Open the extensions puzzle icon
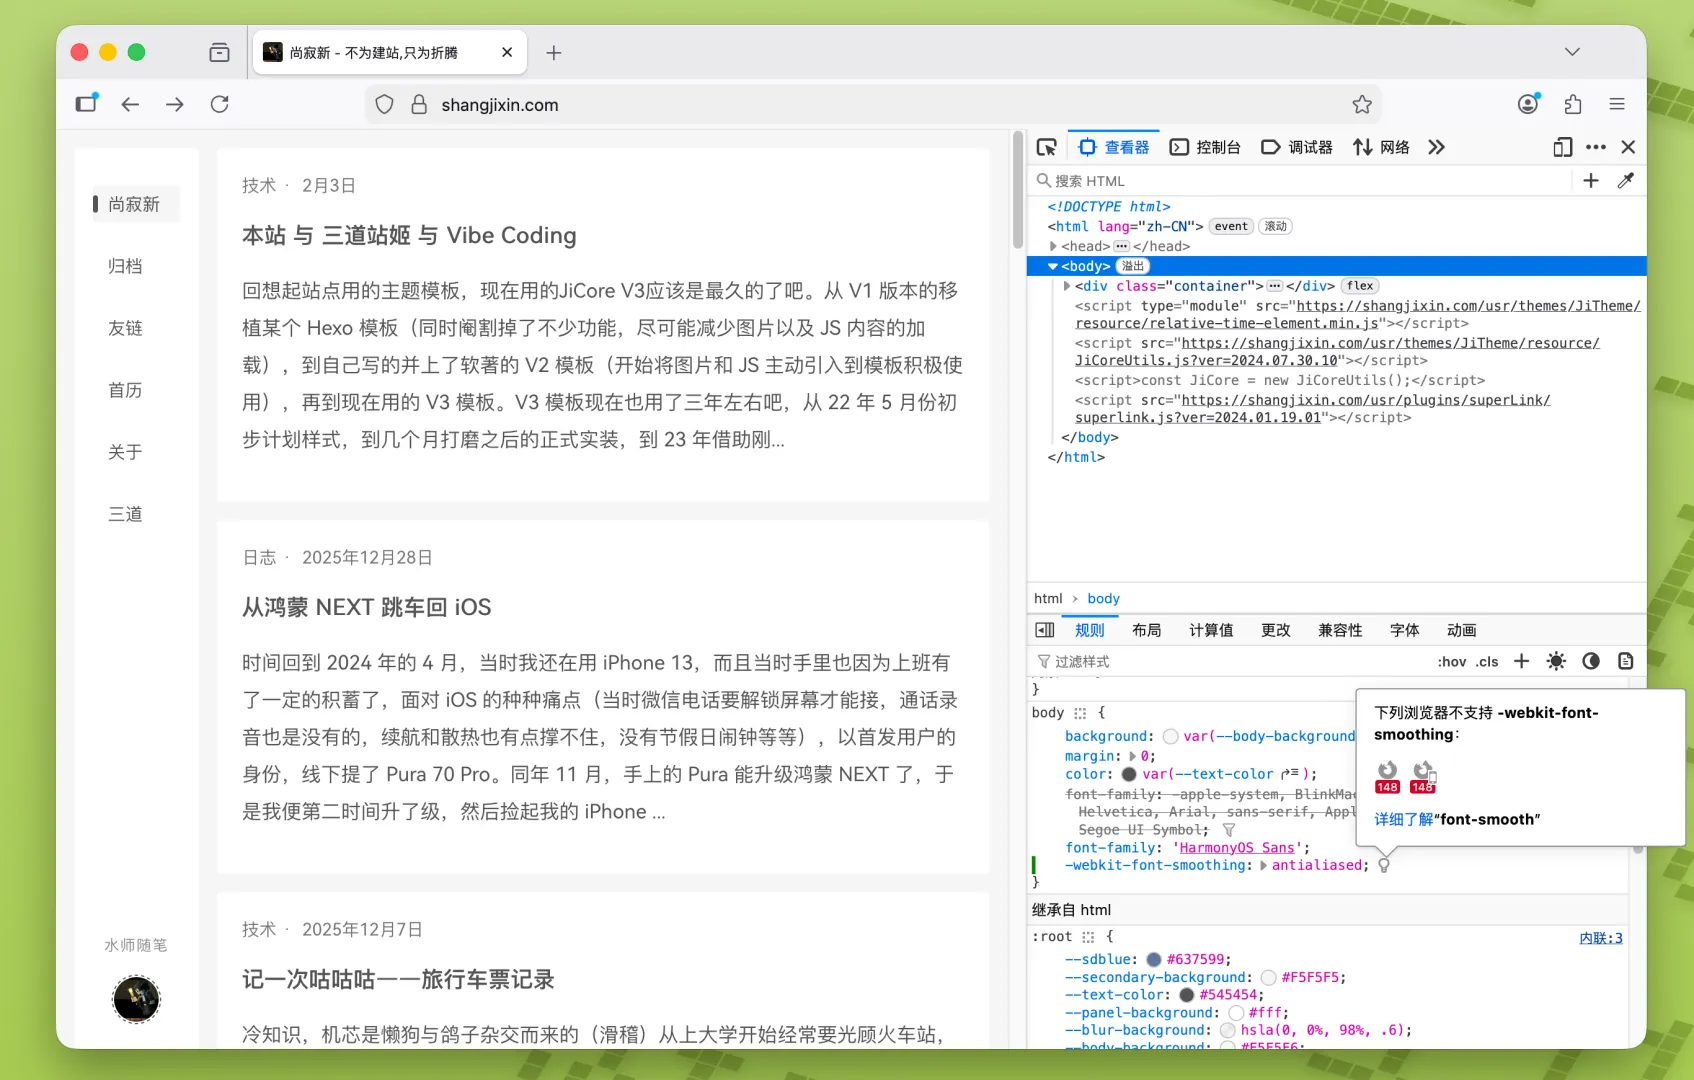 tap(1573, 105)
